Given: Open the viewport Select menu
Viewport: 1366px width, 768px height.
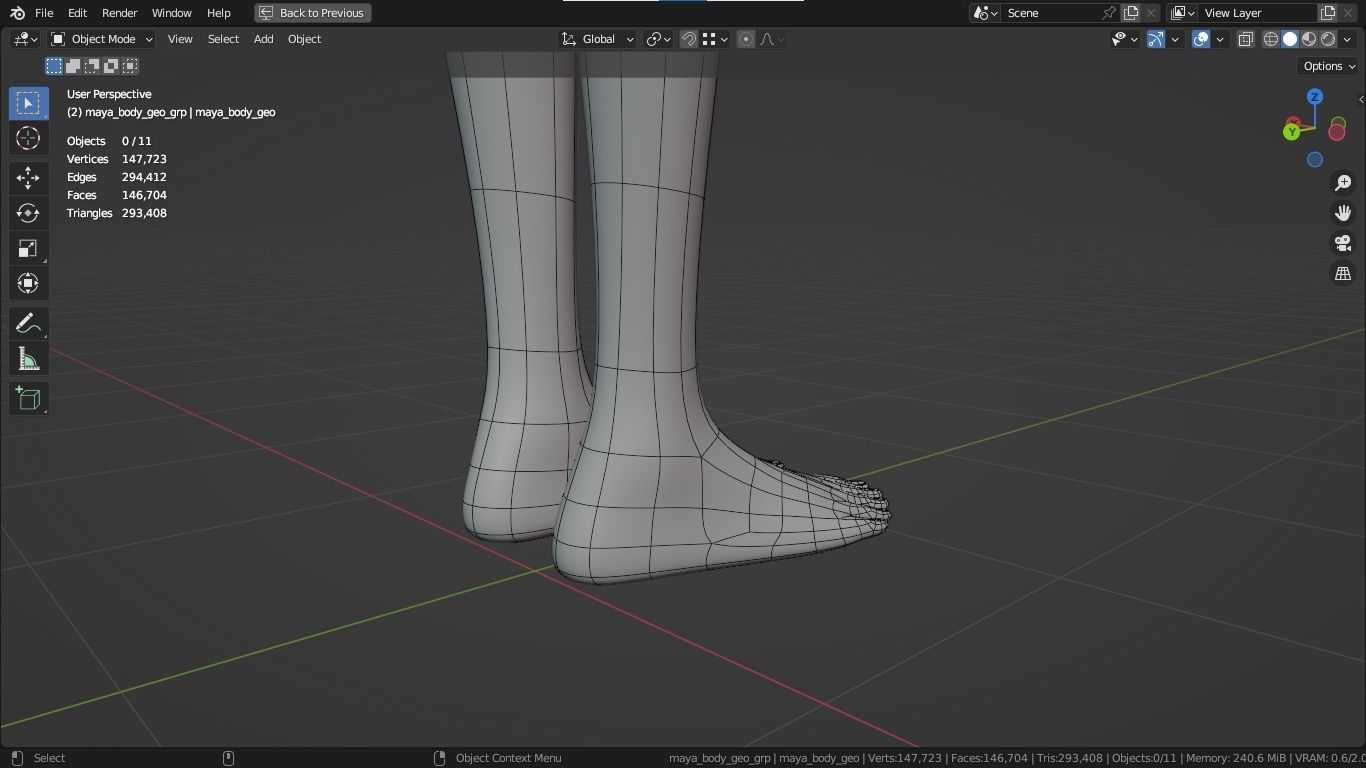Looking at the screenshot, I should click(x=223, y=39).
